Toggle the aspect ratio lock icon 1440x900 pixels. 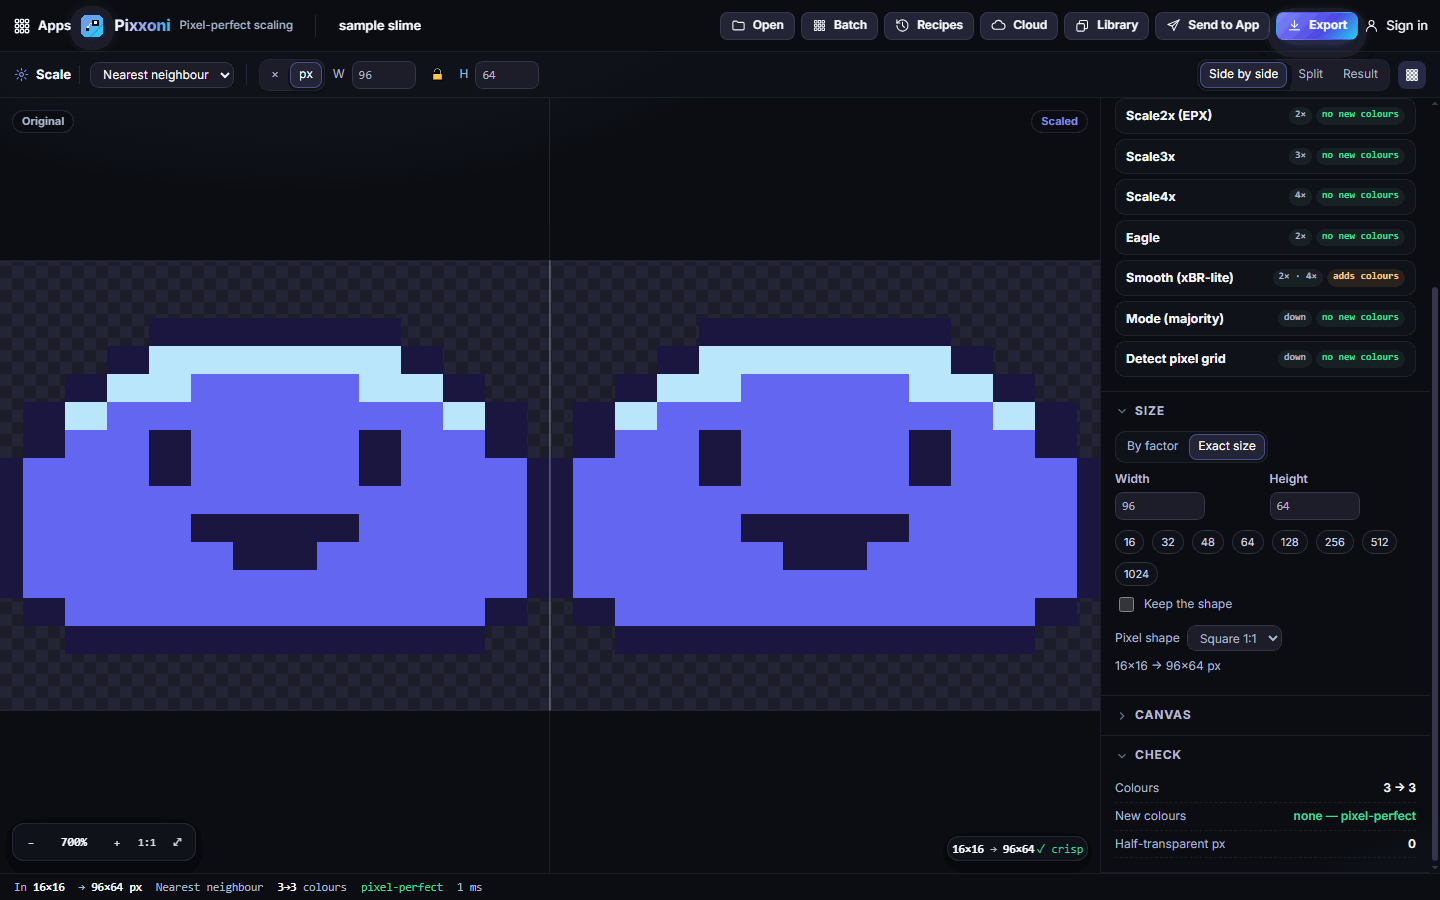coord(437,75)
